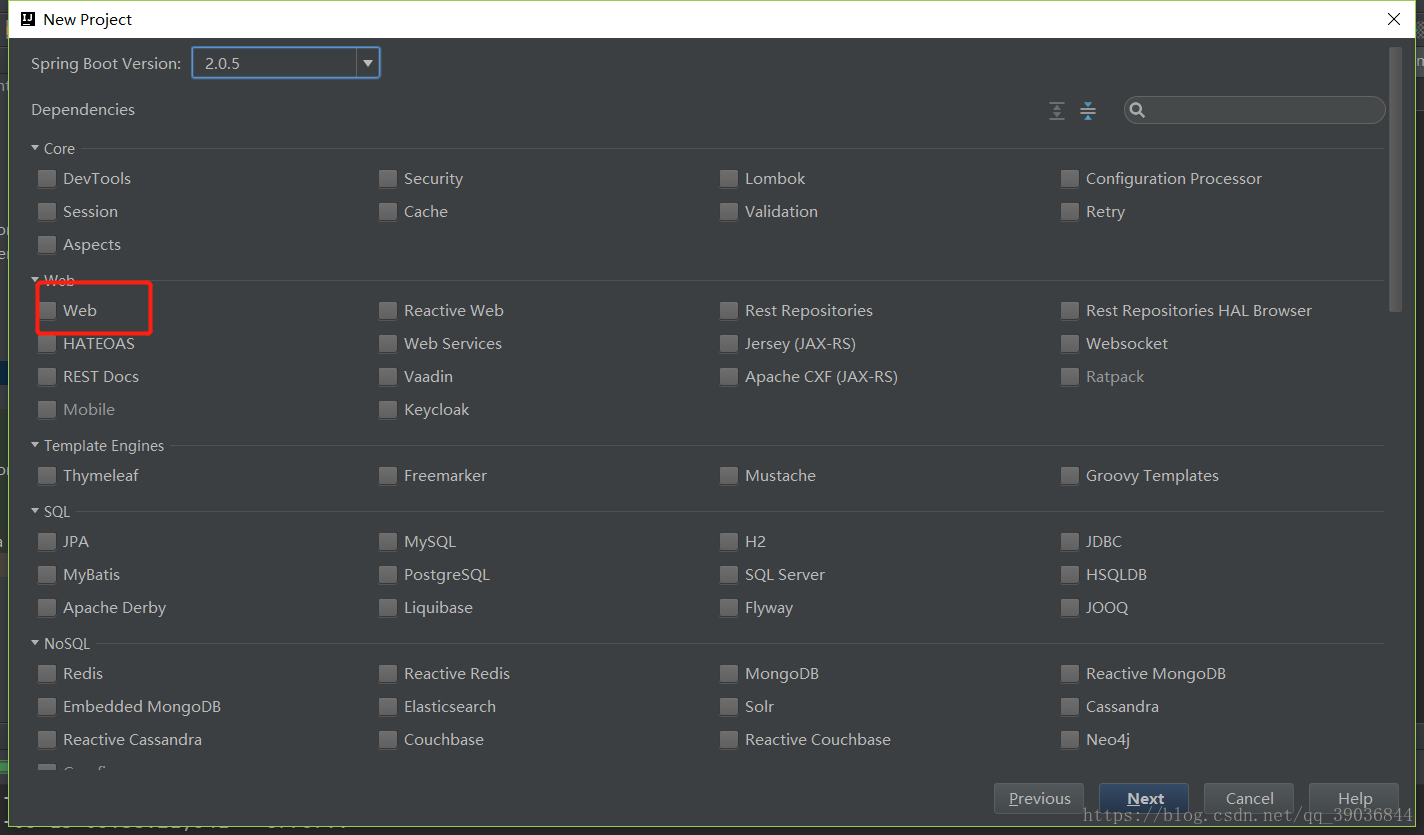Screen dimensions: 1424x835
Task: Check the Vaadin checkbox
Action: [x=388, y=377]
